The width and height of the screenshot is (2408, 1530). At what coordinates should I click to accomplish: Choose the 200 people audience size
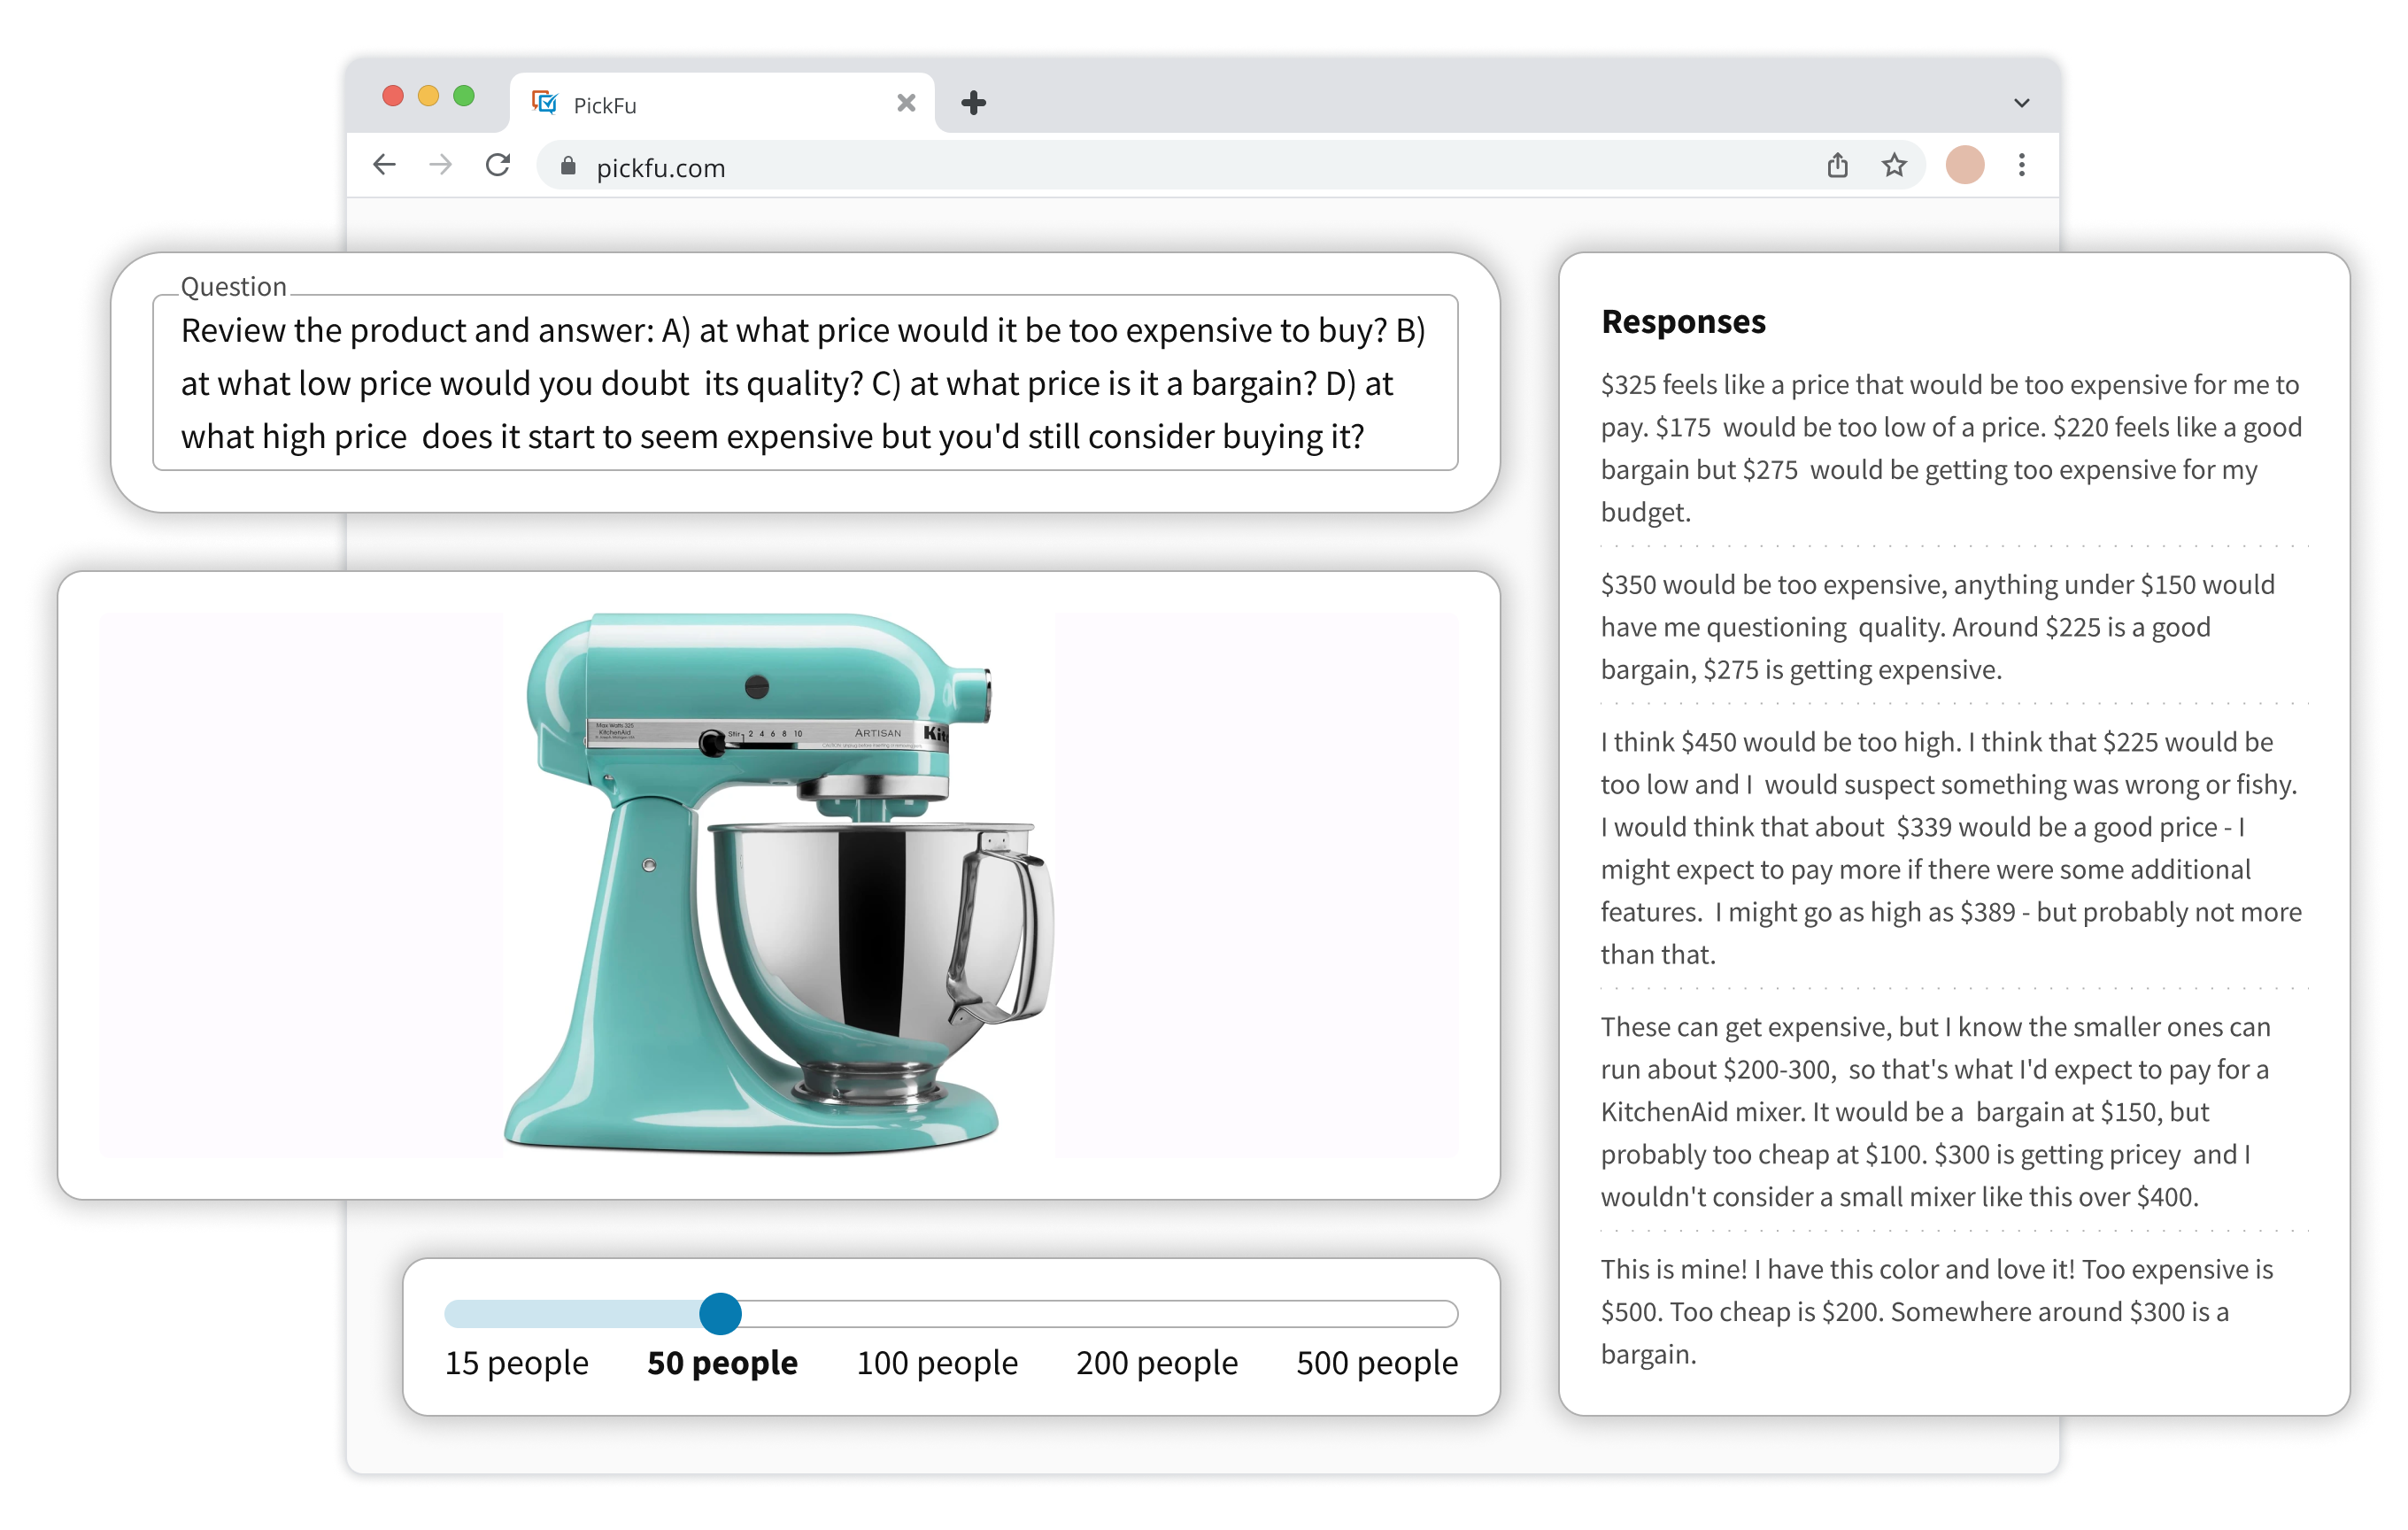(1156, 1363)
